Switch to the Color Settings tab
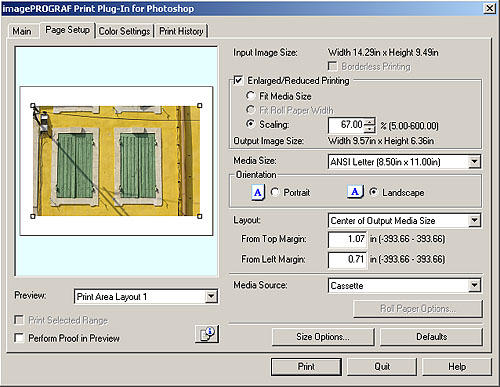500x387 pixels. click(x=124, y=31)
